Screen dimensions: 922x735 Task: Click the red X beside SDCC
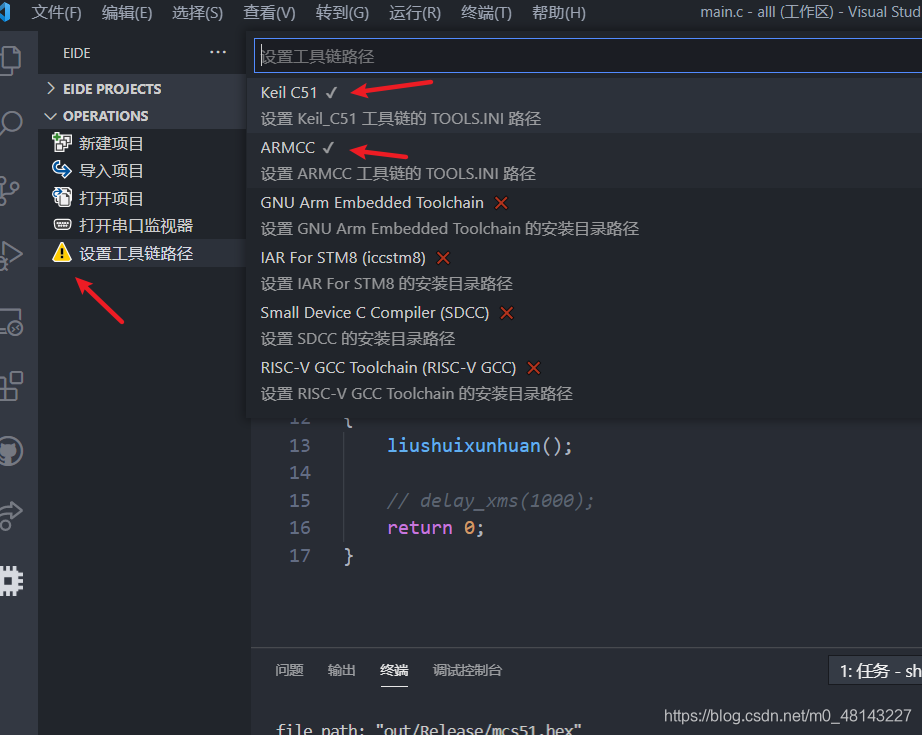point(507,313)
